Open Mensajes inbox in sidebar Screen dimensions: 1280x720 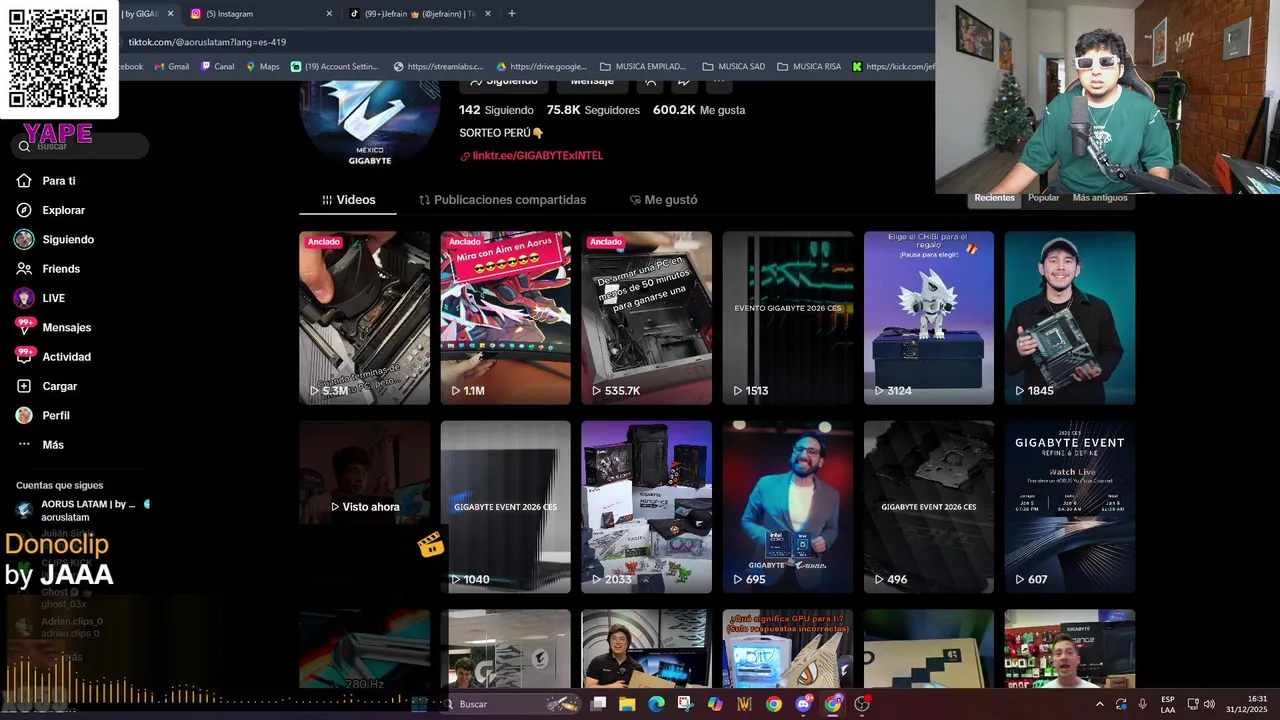66,327
